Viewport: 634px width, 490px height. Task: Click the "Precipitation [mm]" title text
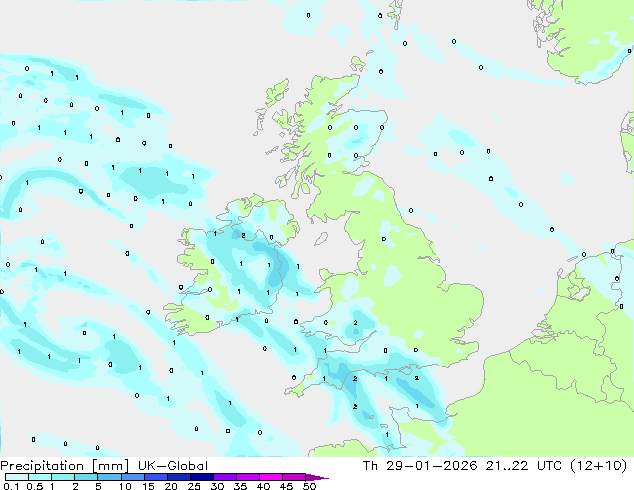click(65, 466)
